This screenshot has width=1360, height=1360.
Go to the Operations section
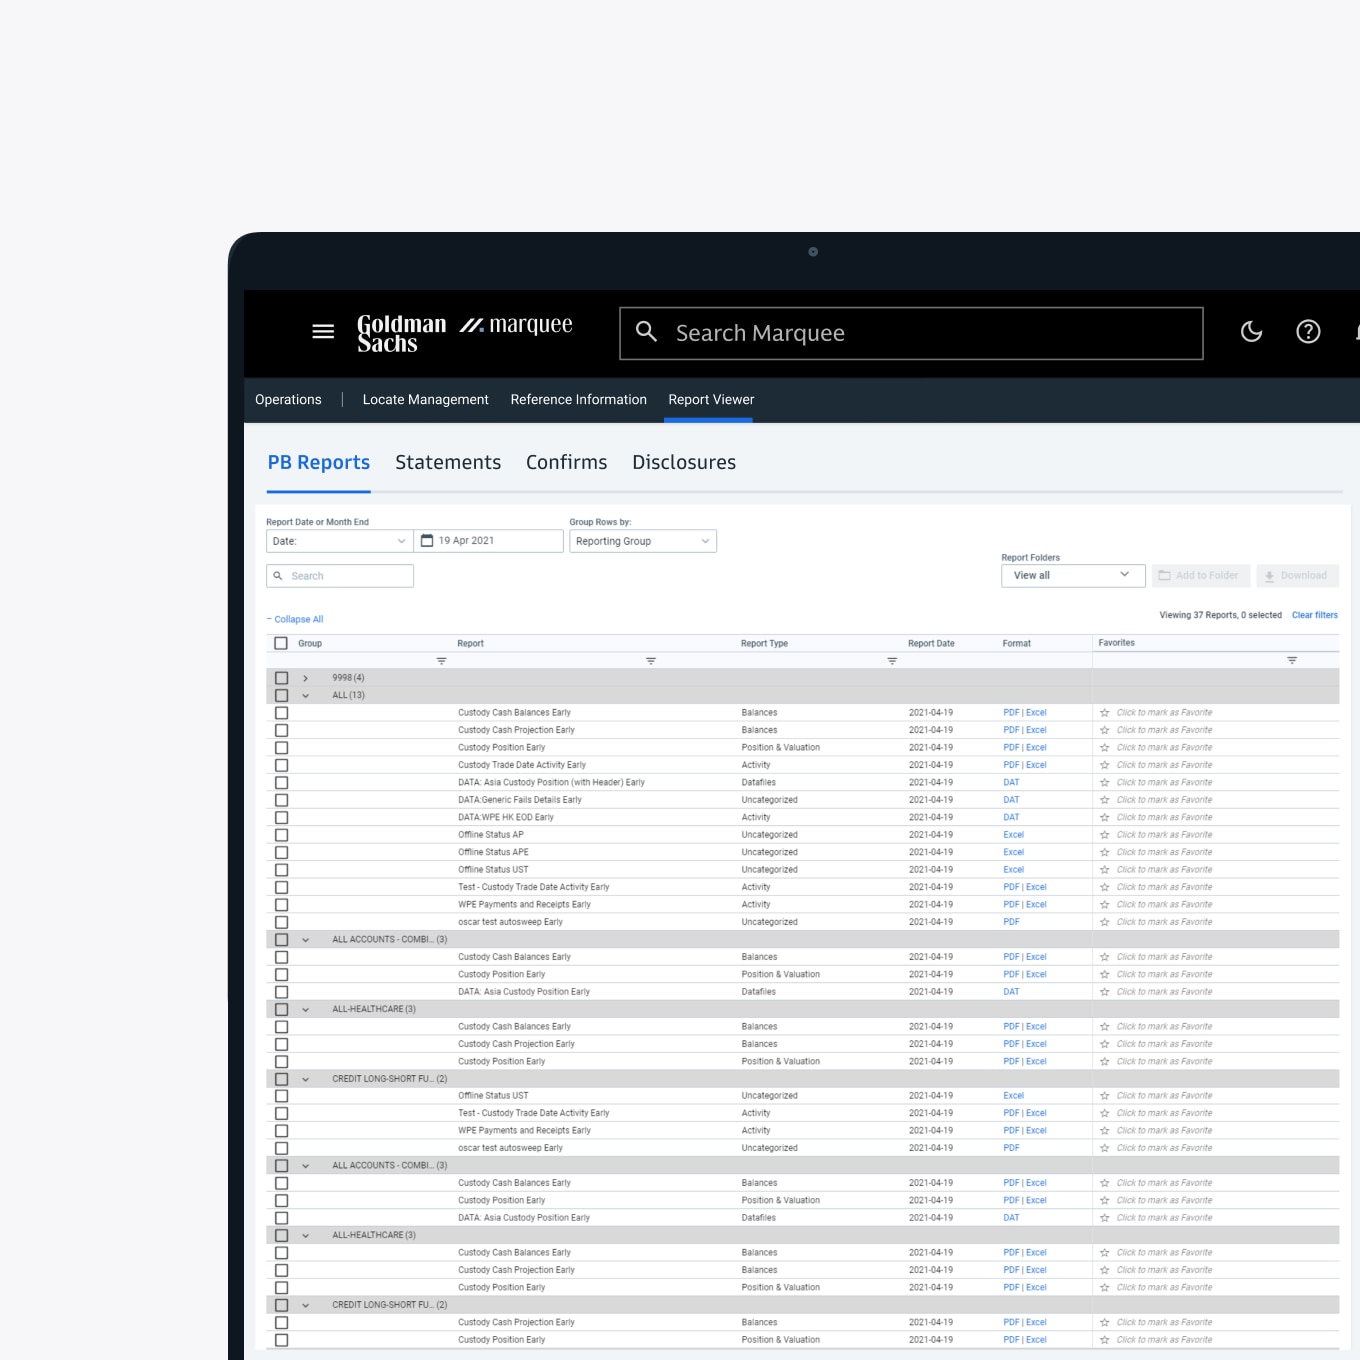[288, 400]
